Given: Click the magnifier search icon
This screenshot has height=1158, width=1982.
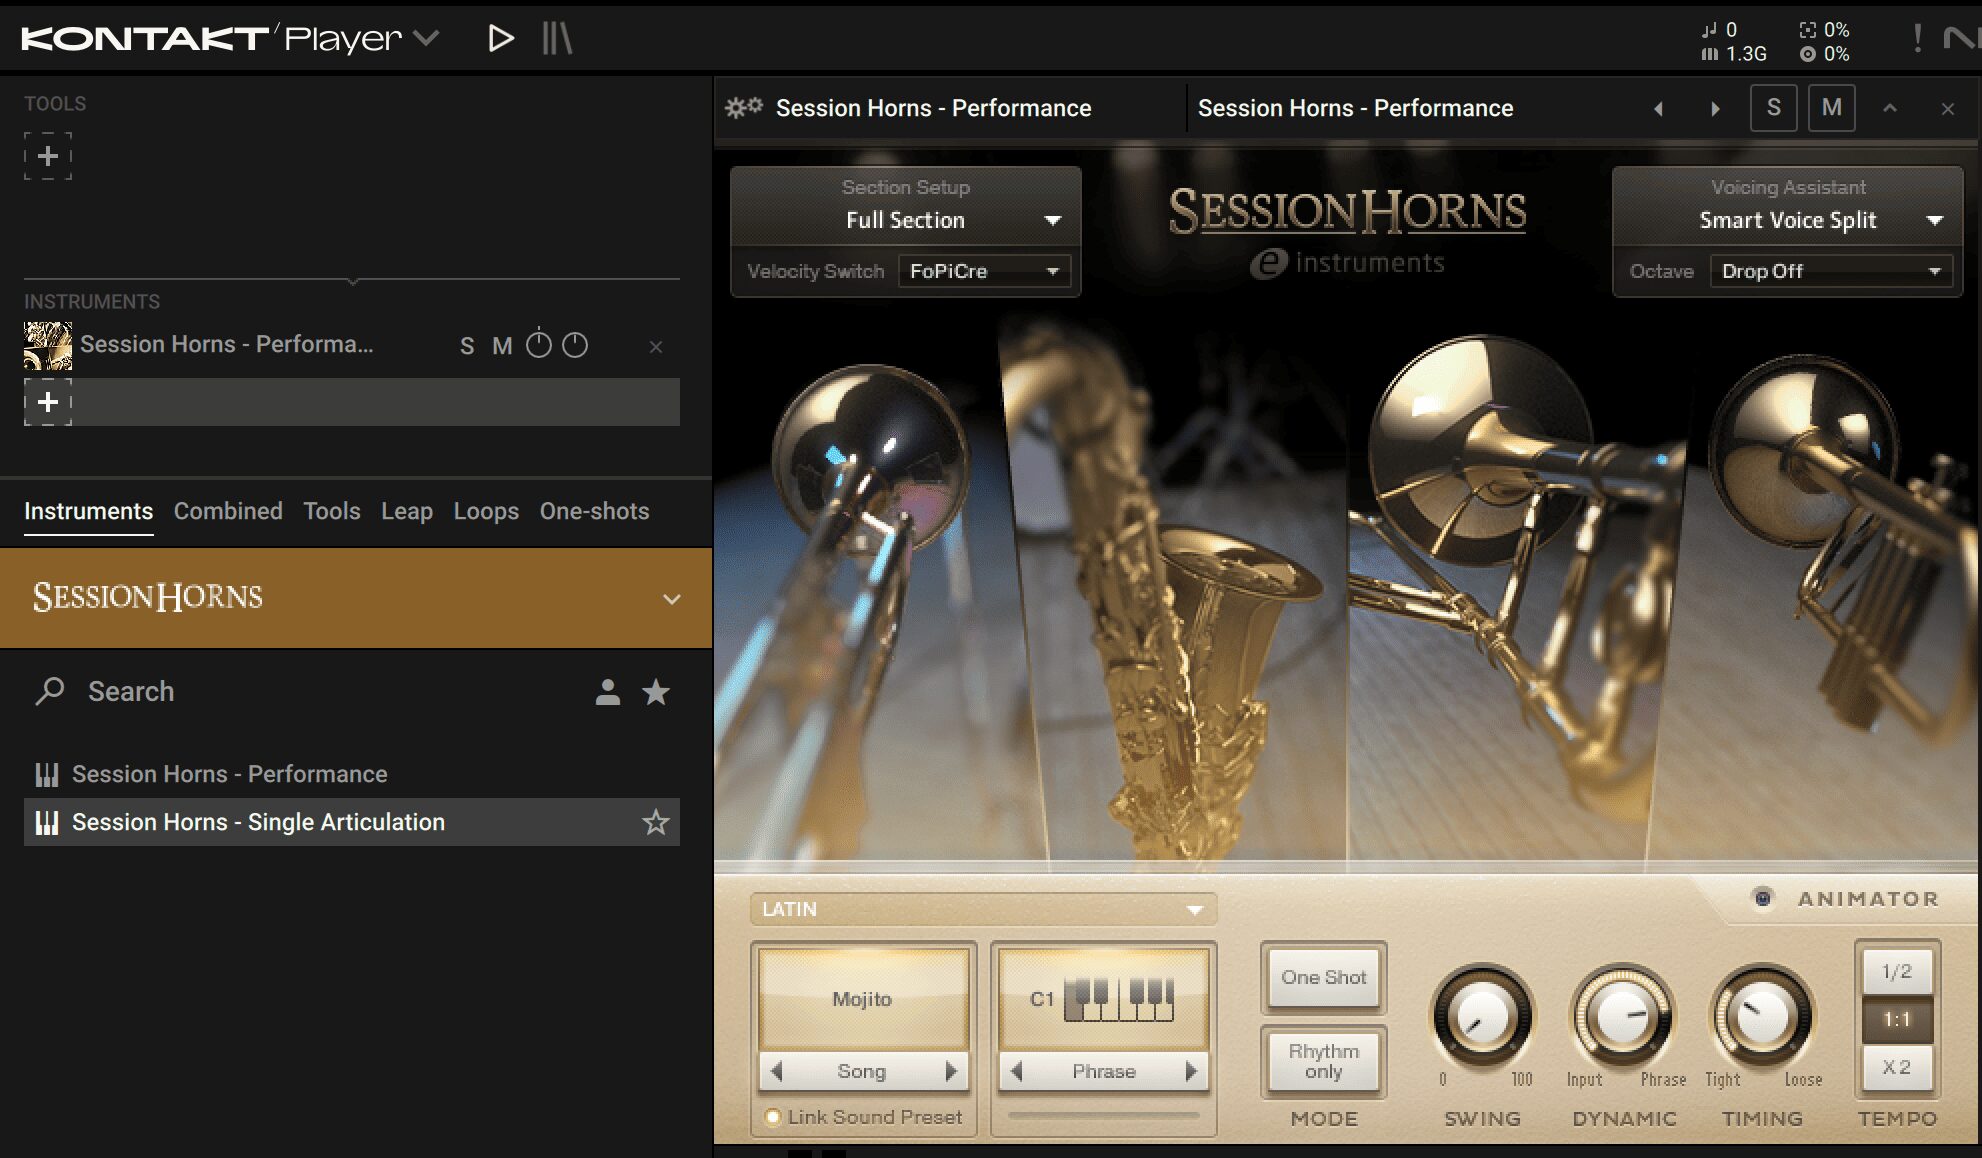Looking at the screenshot, I should point(50,691).
